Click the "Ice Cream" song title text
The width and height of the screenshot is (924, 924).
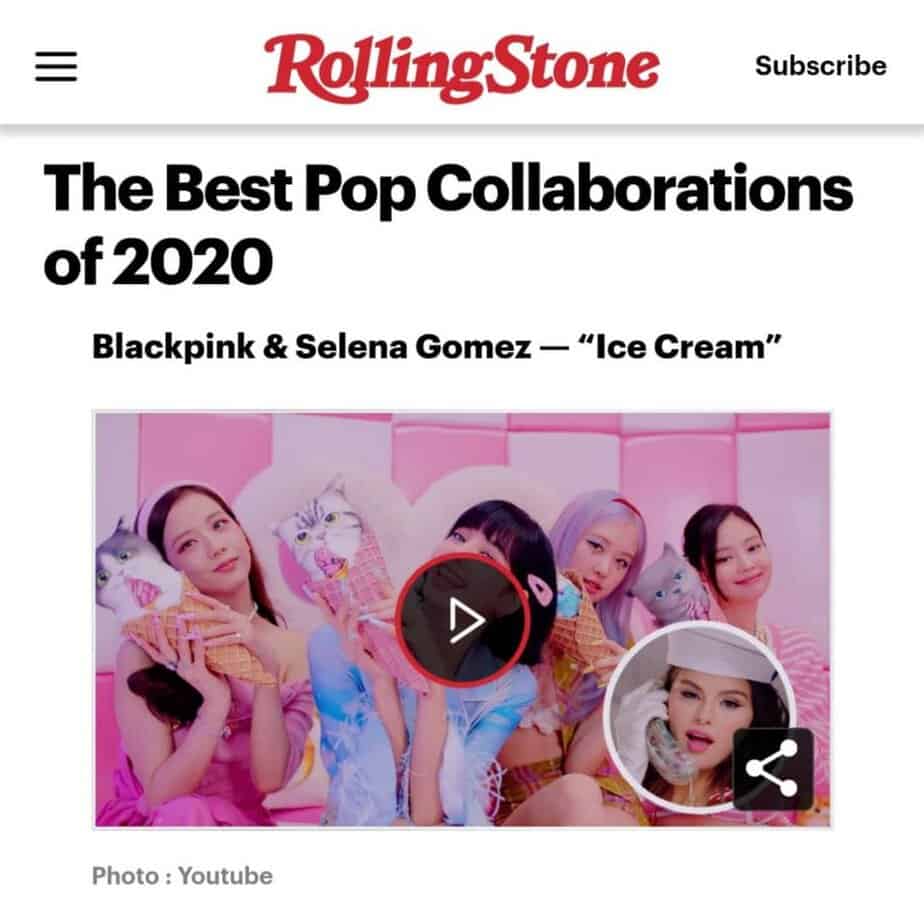click(x=680, y=346)
